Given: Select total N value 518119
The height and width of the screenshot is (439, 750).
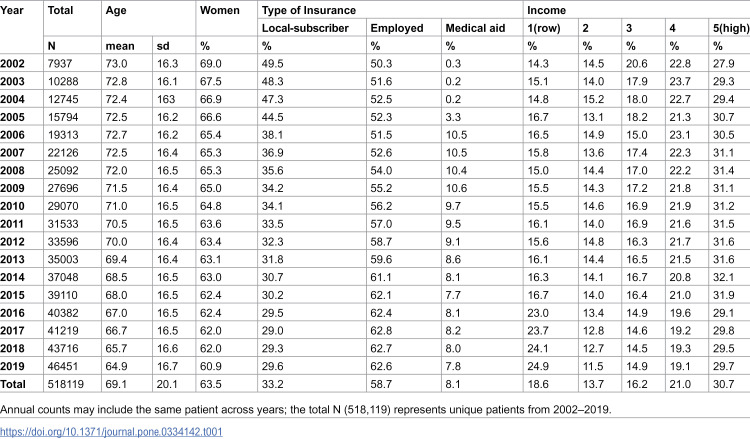Looking at the screenshot, I should click(66, 384).
